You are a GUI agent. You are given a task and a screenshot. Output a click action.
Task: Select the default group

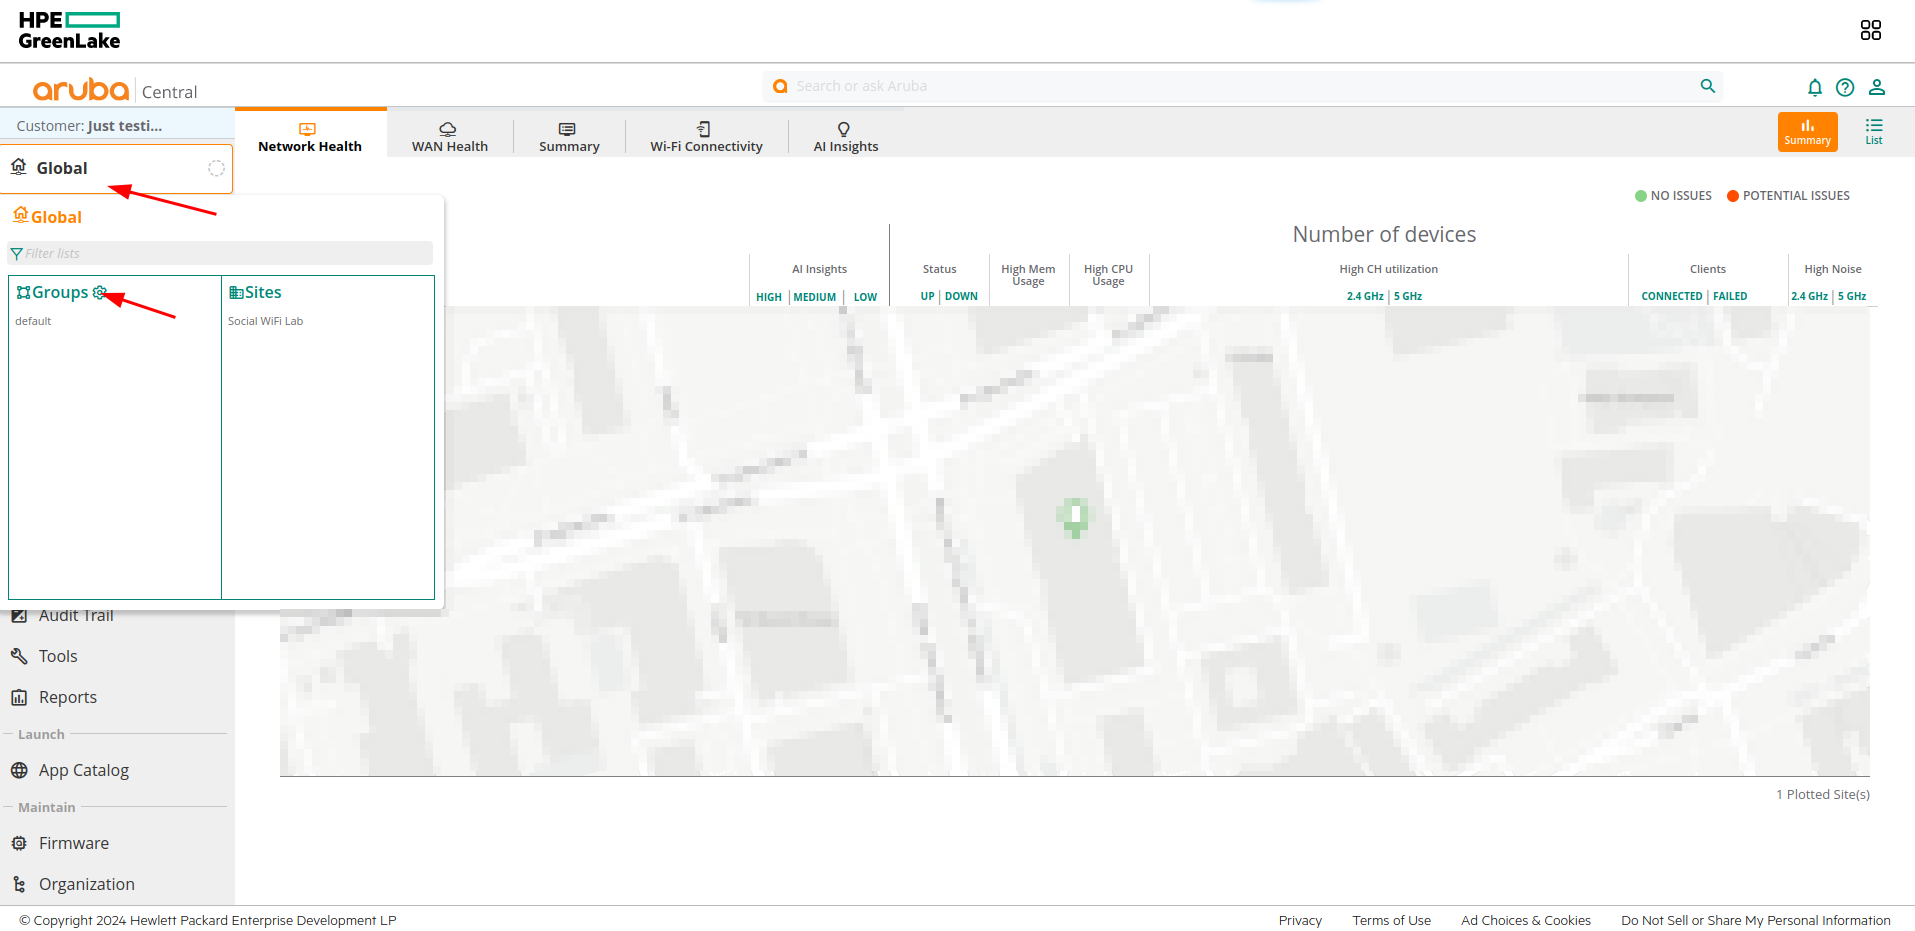click(33, 321)
